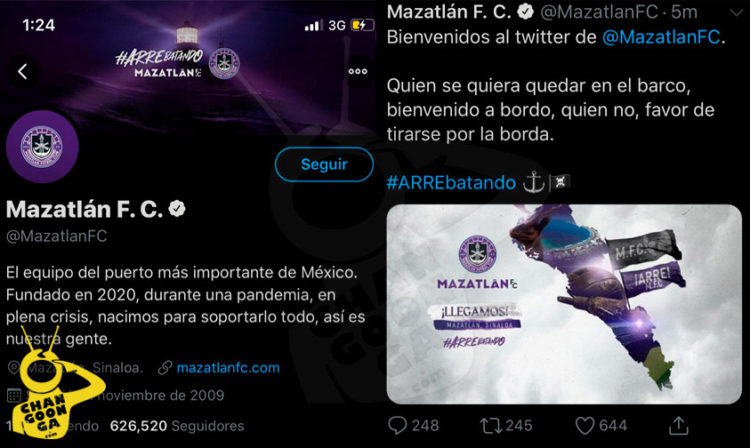This screenshot has height=448, width=750.
Task: View the 626,520 Seguidores list
Action: [177, 426]
